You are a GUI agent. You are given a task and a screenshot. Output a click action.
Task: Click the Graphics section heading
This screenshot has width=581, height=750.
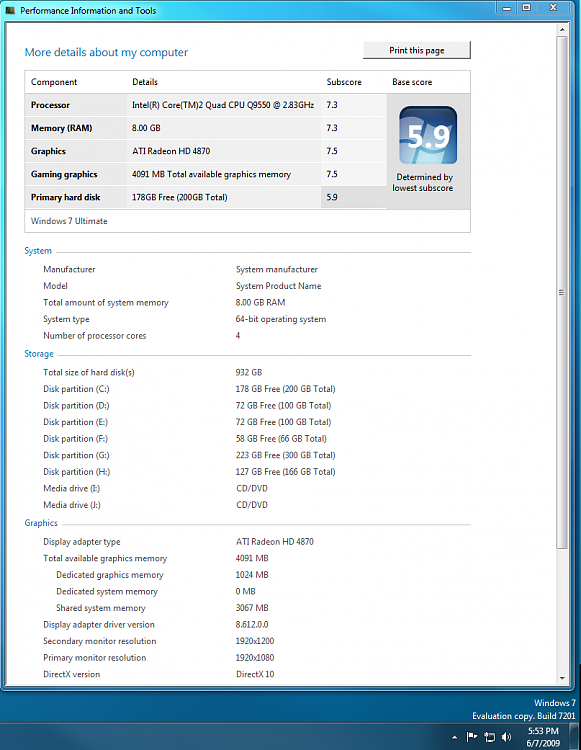[x=41, y=523]
